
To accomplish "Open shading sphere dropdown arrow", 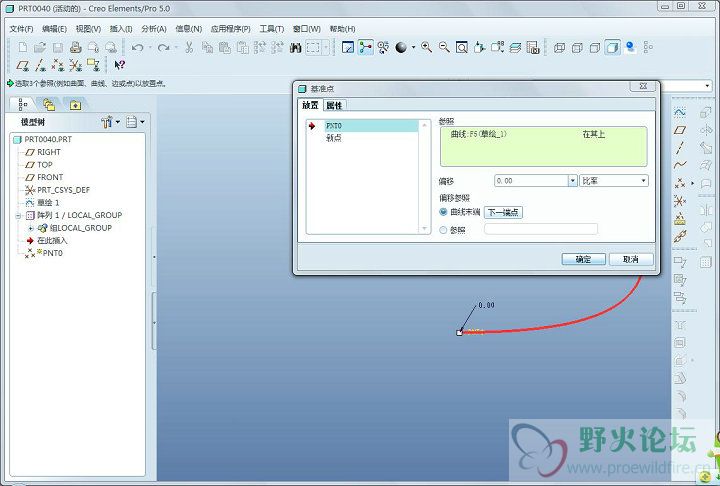I will pyautogui.click(x=413, y=47).
